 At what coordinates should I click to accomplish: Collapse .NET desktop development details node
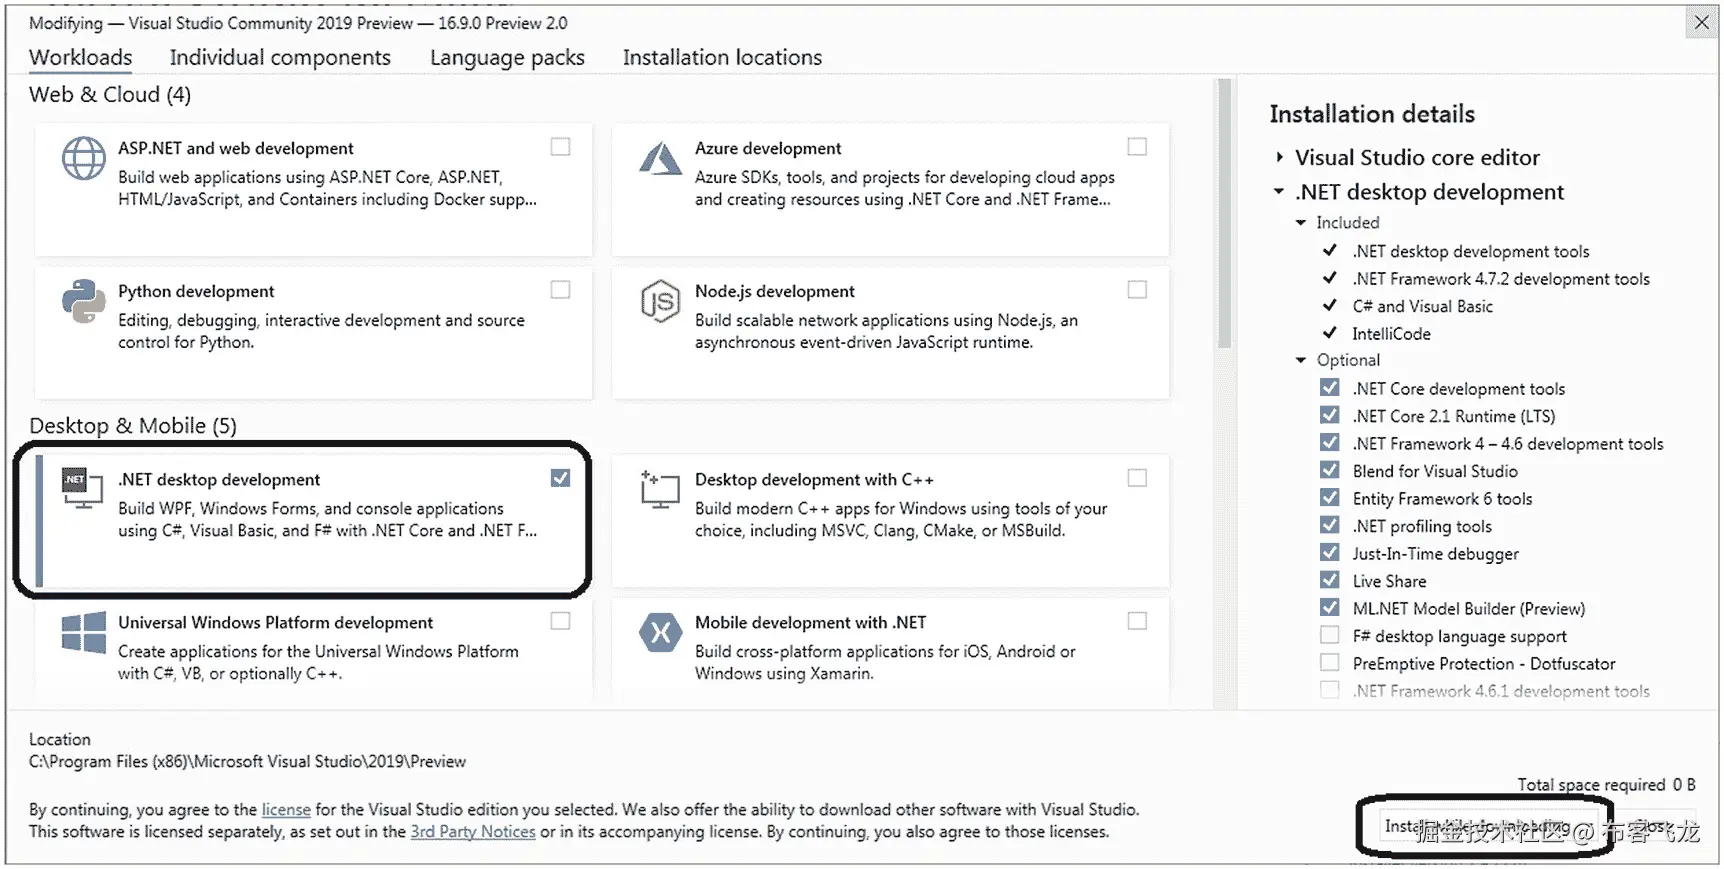click(1279, 191)
